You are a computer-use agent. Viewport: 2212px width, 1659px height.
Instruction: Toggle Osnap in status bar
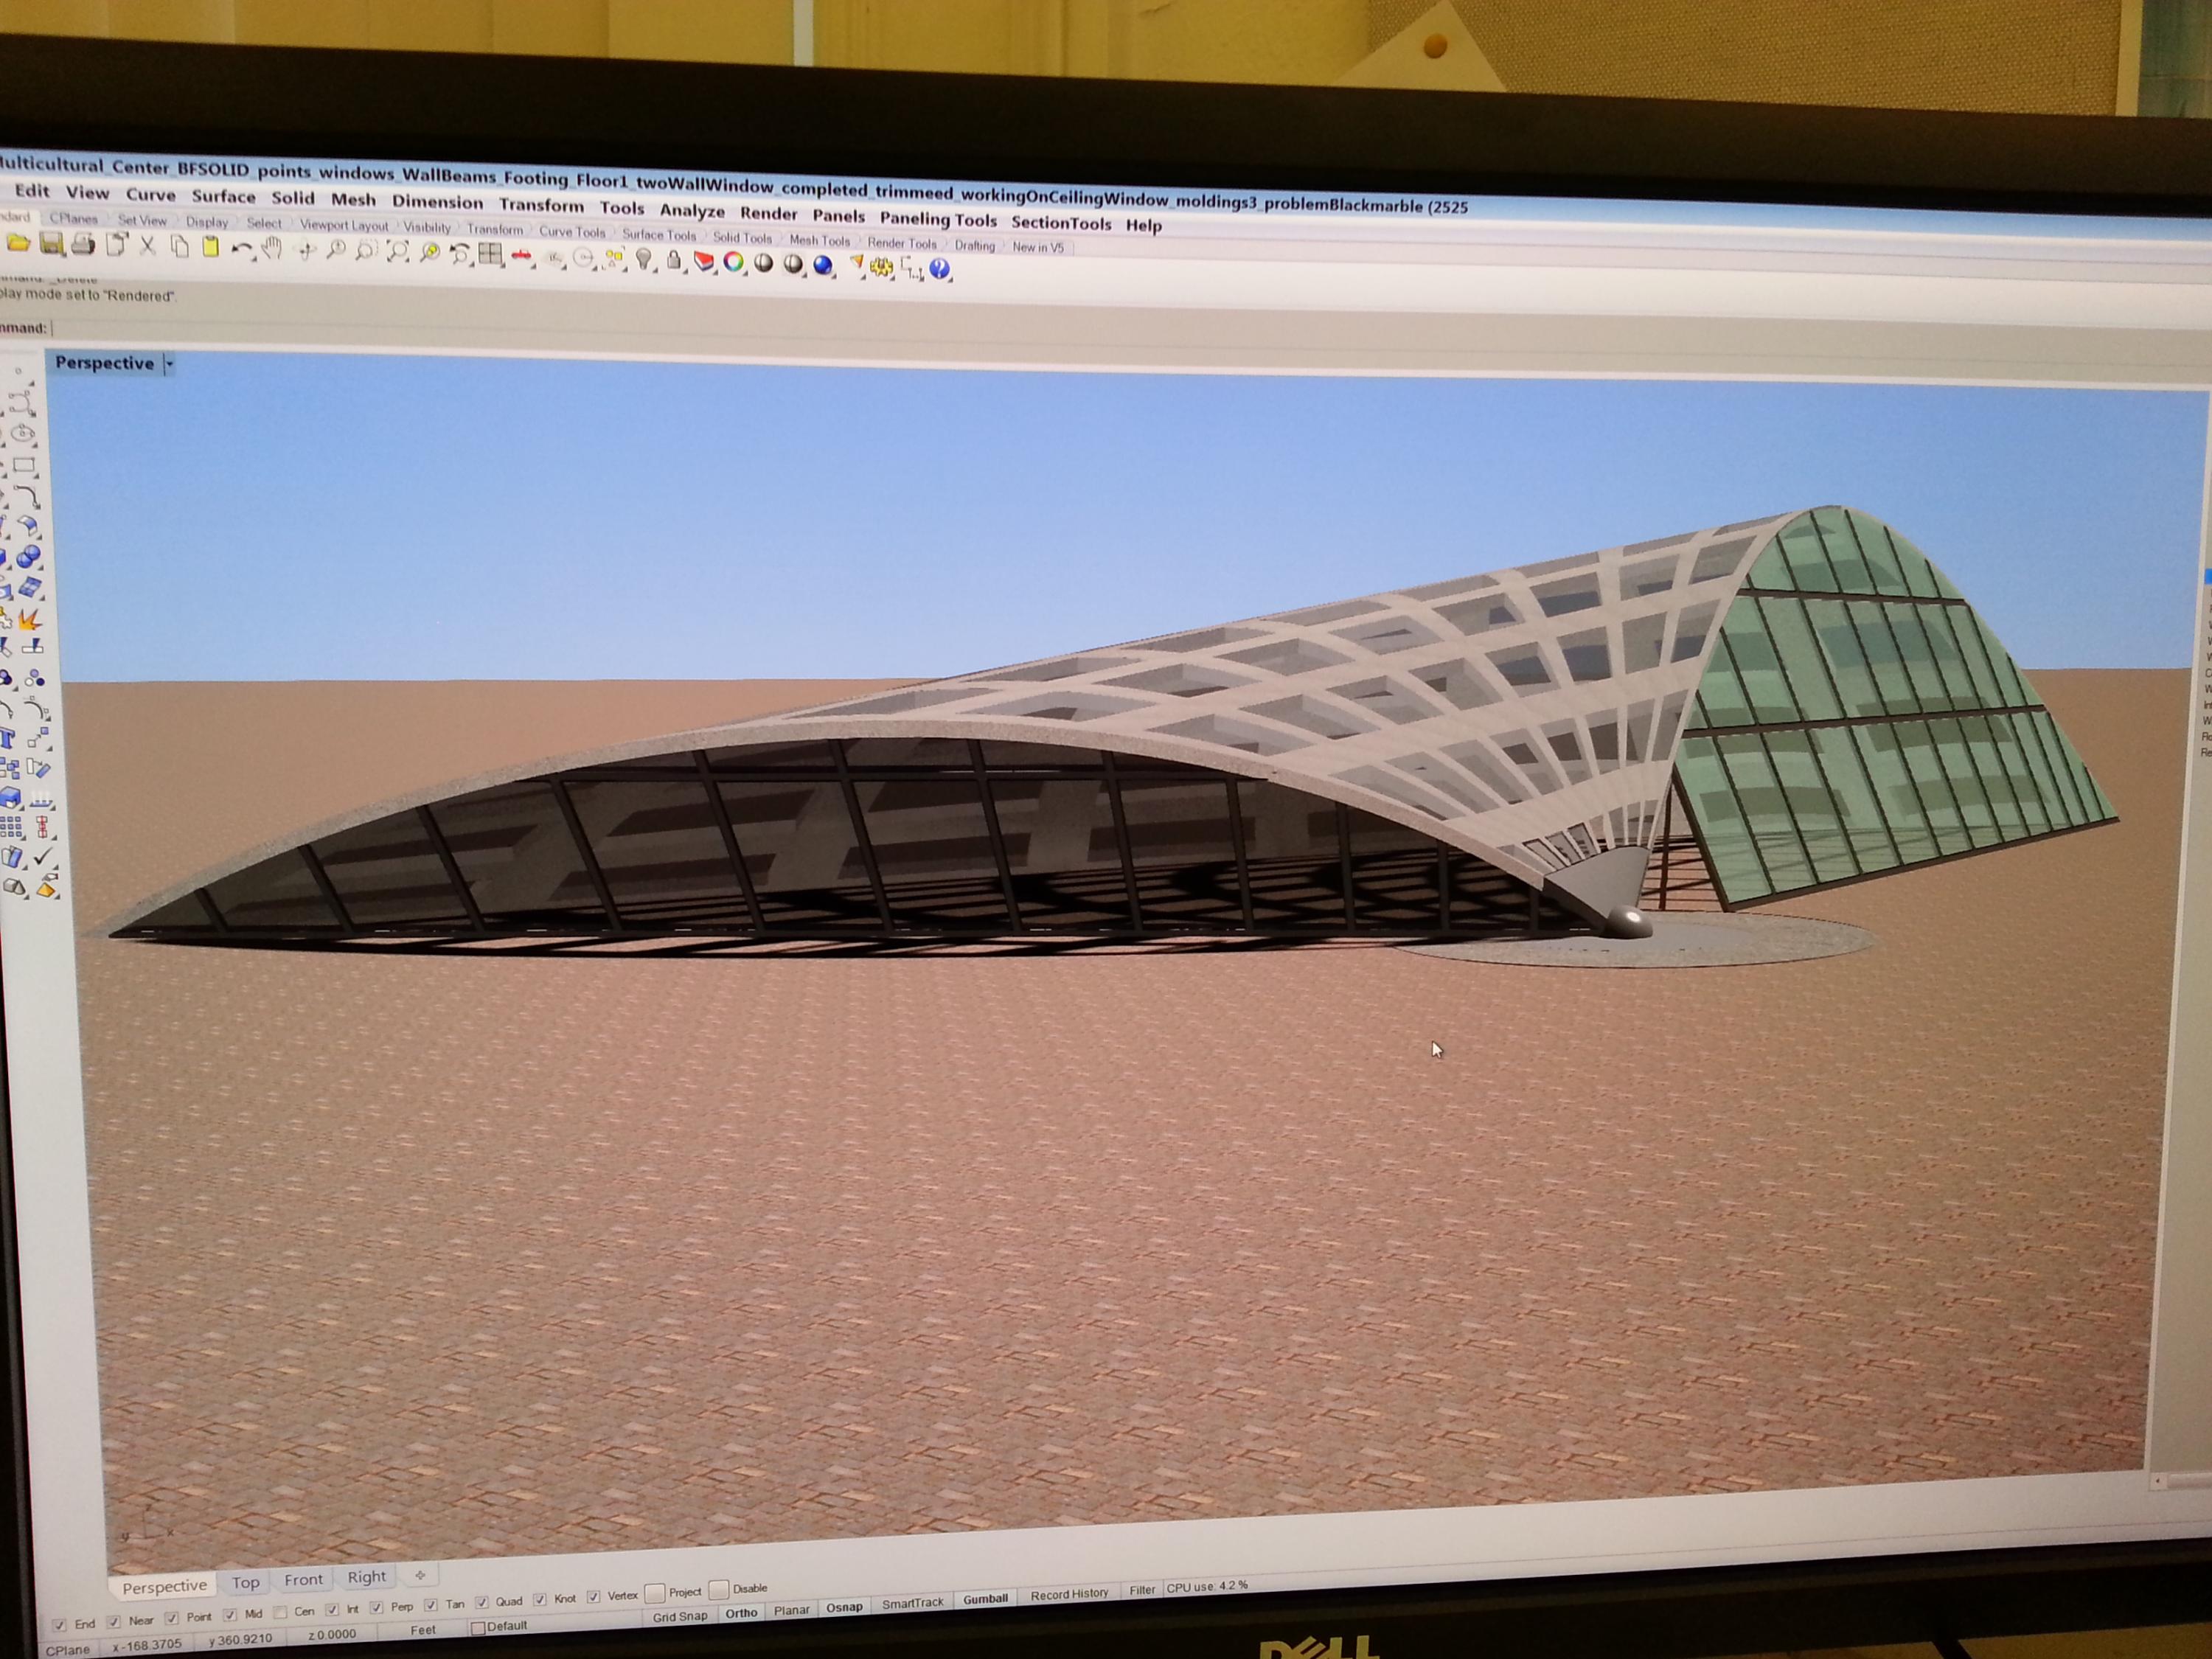click(844, 1608)
